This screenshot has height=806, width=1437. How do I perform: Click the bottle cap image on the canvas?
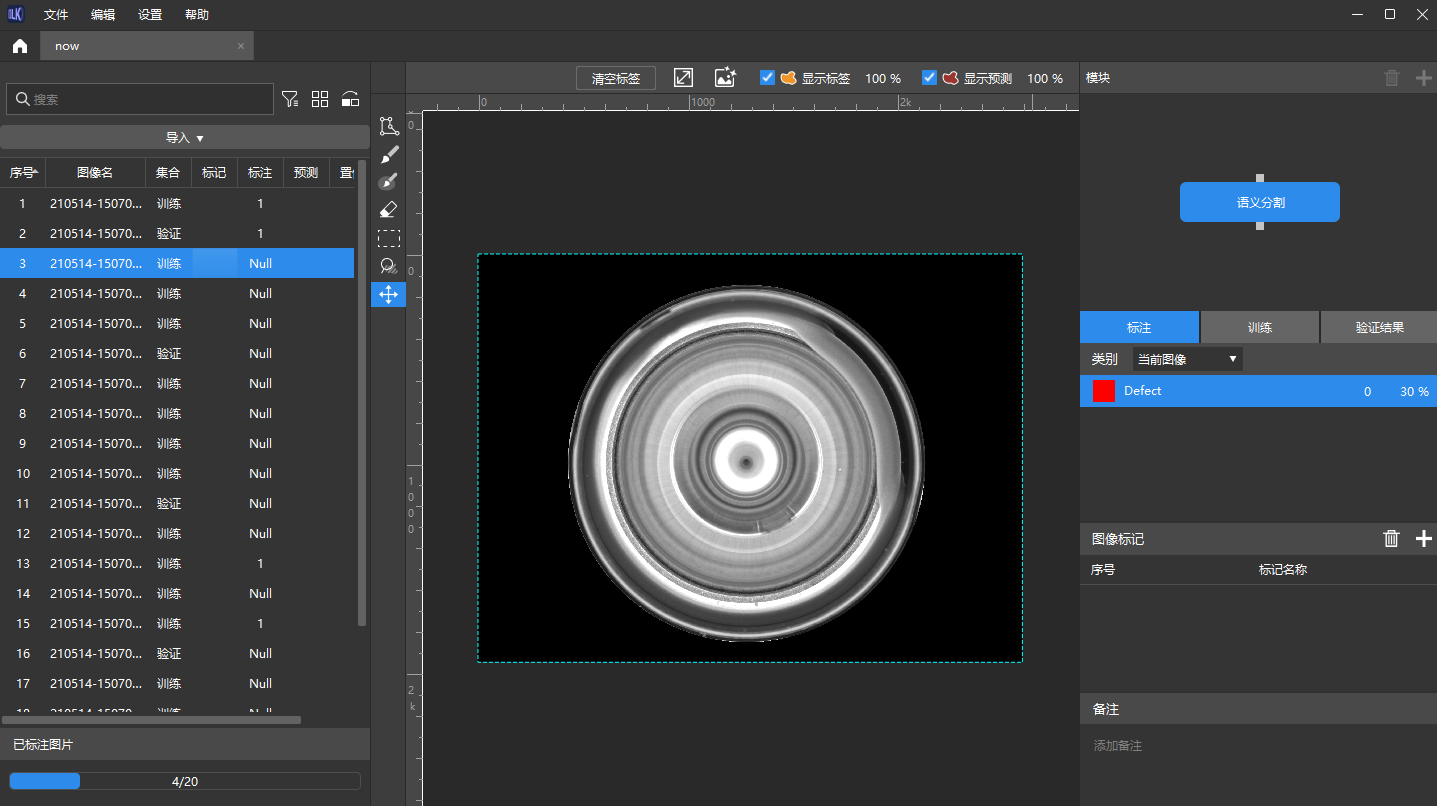click(746, 462)
